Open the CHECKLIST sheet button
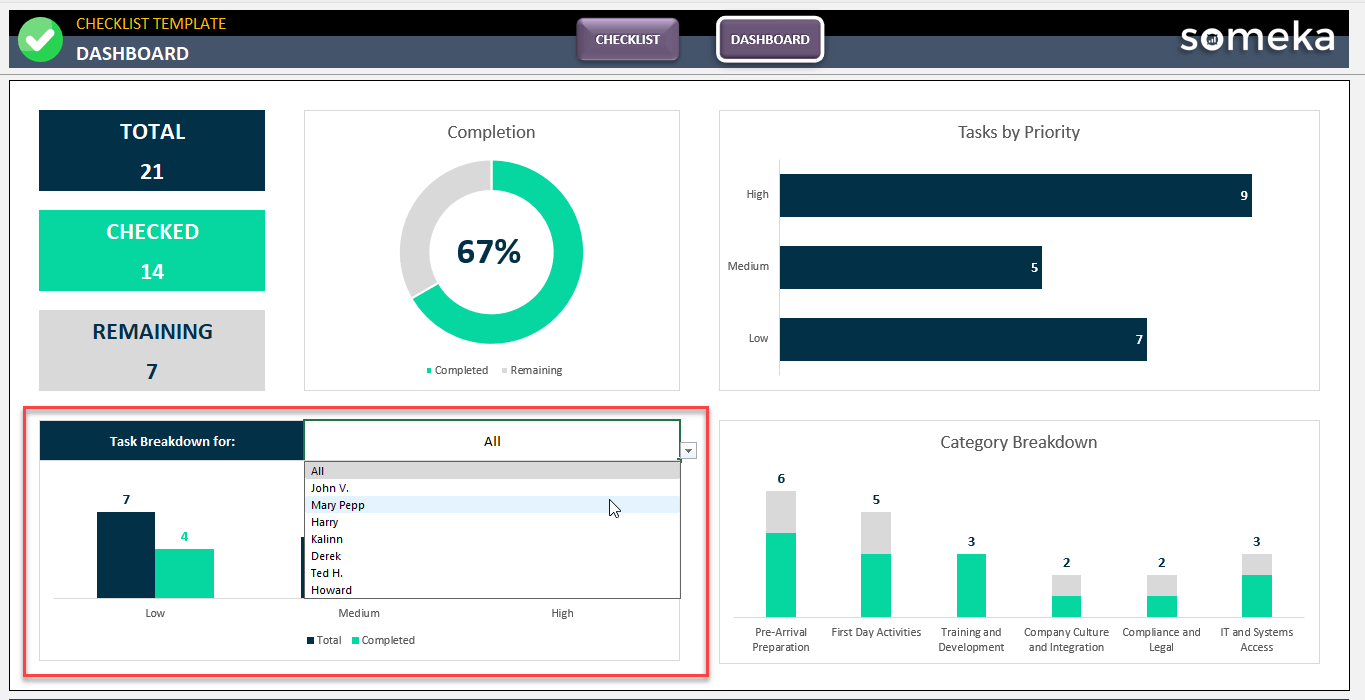1365x700 pixels. pyautogui.click(x=627, y=40)
